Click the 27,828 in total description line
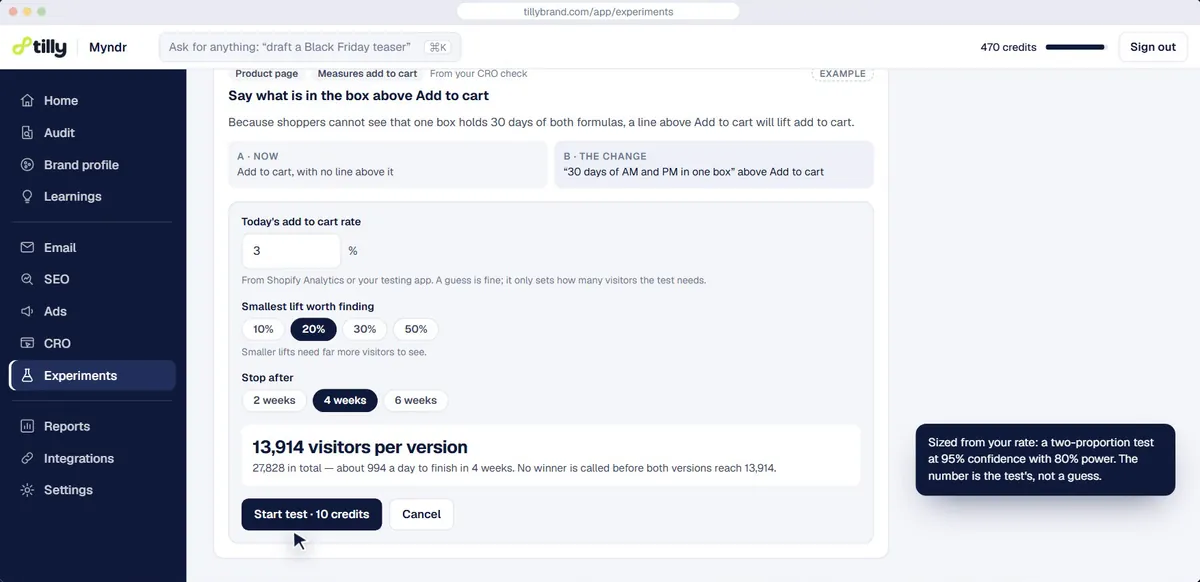Screen dimensions: 1200x582 click(514, 468)
